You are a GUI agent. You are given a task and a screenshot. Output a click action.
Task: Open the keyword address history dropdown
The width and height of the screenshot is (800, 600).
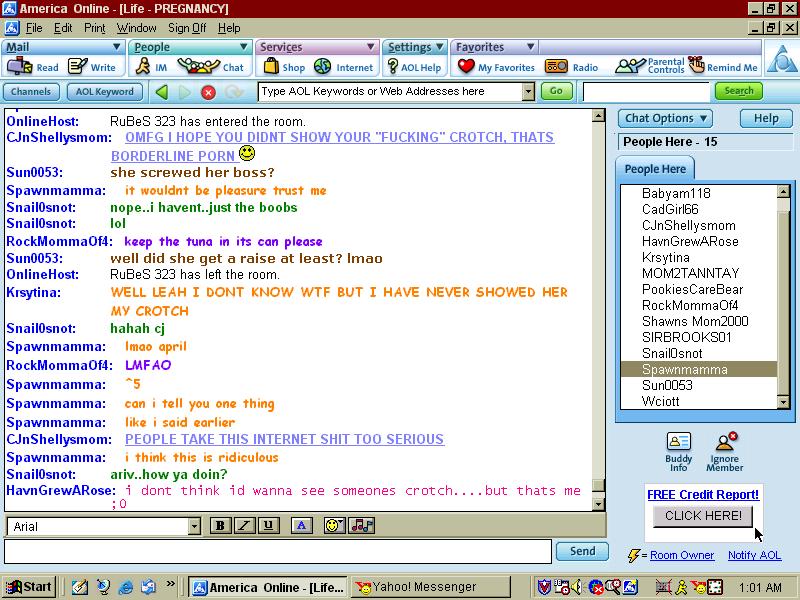pos(528,92)
